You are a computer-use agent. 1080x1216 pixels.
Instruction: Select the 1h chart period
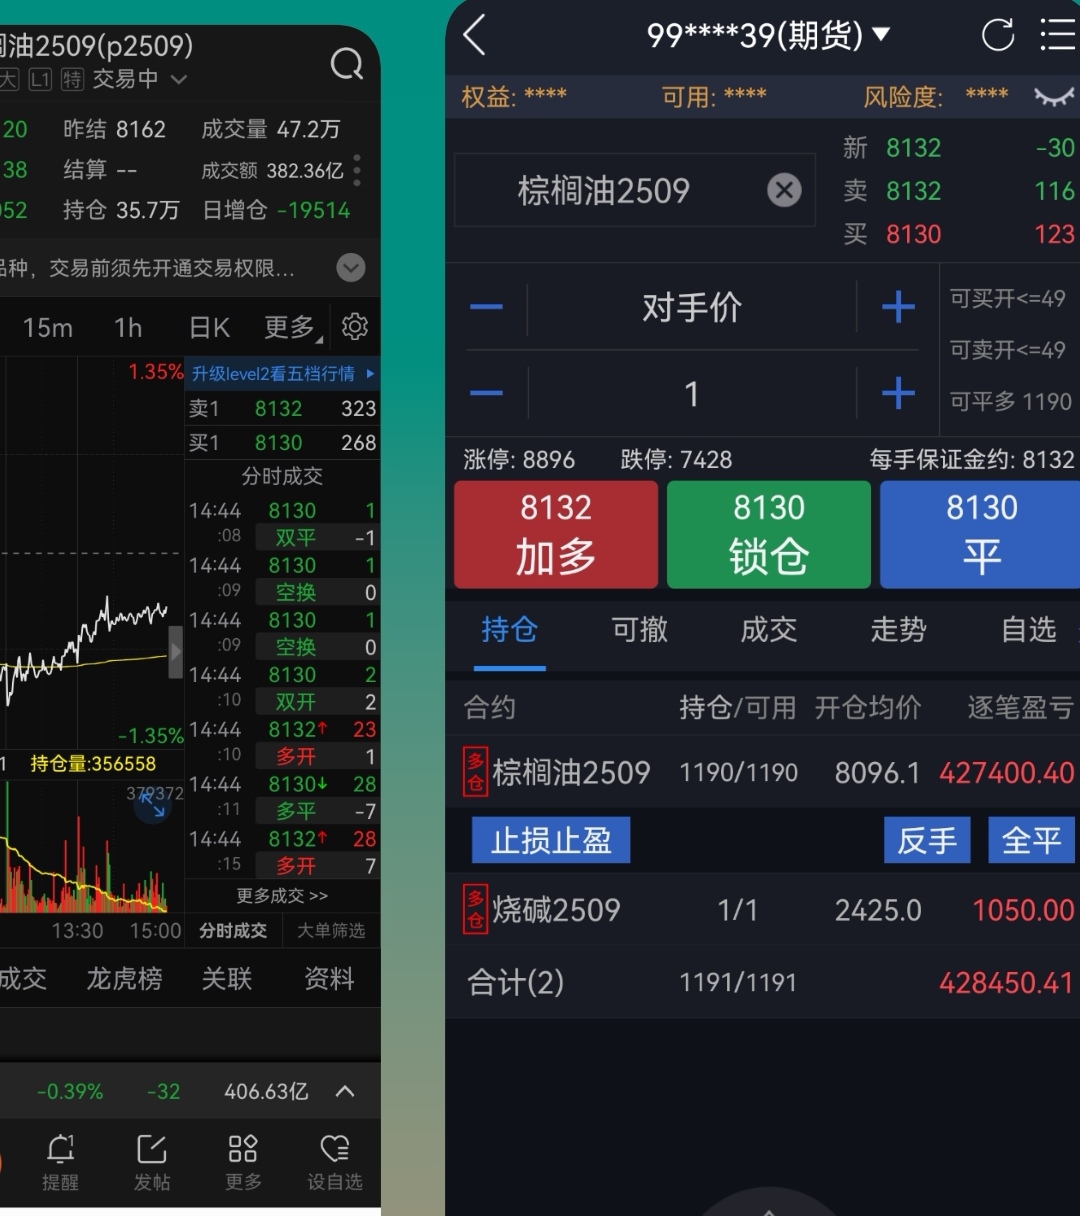(x=128, y=328)
